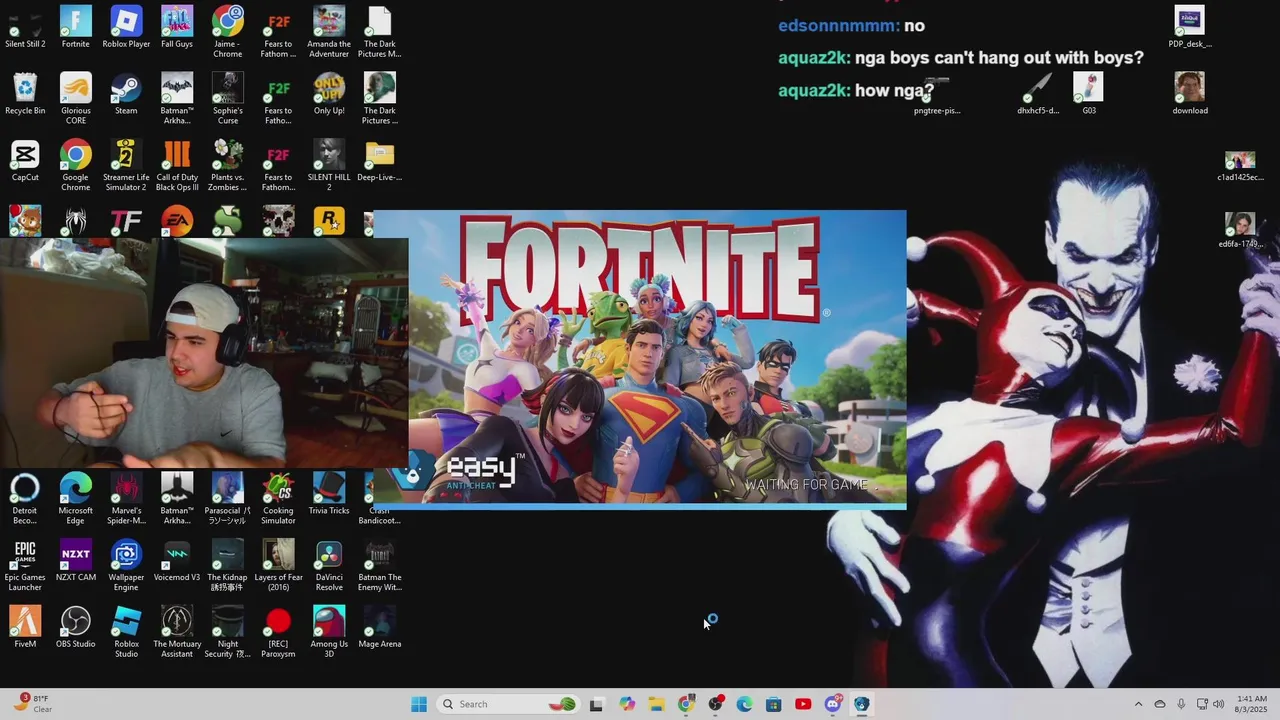This screenshot has height=720, width=1280.
Task: Select the Trivia Tricks desktop icon
Action: 329,494
